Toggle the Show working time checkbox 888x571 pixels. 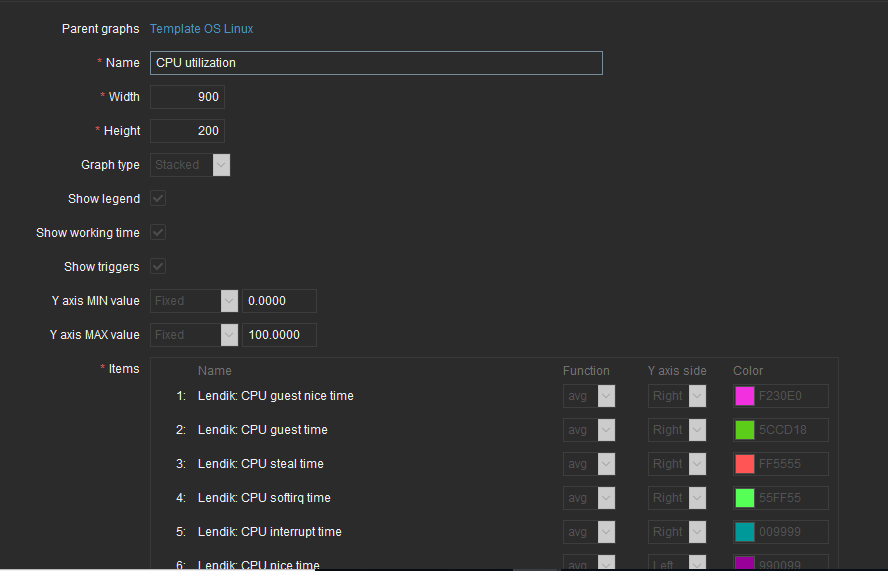pyautogui.click(x=158, y=233)
